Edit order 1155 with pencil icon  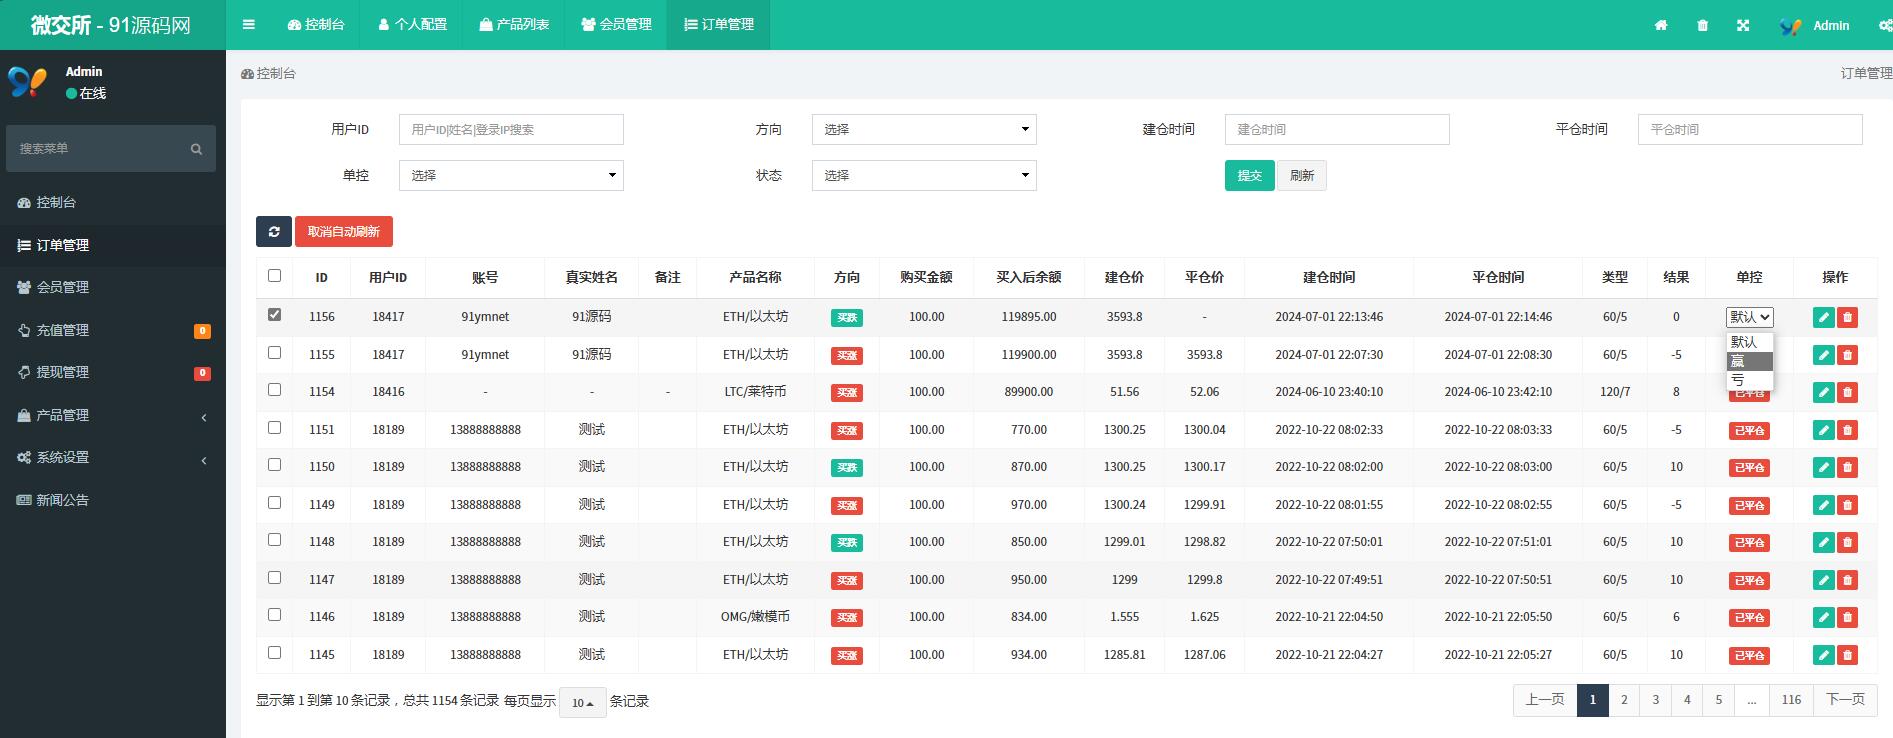(1824, 355)
